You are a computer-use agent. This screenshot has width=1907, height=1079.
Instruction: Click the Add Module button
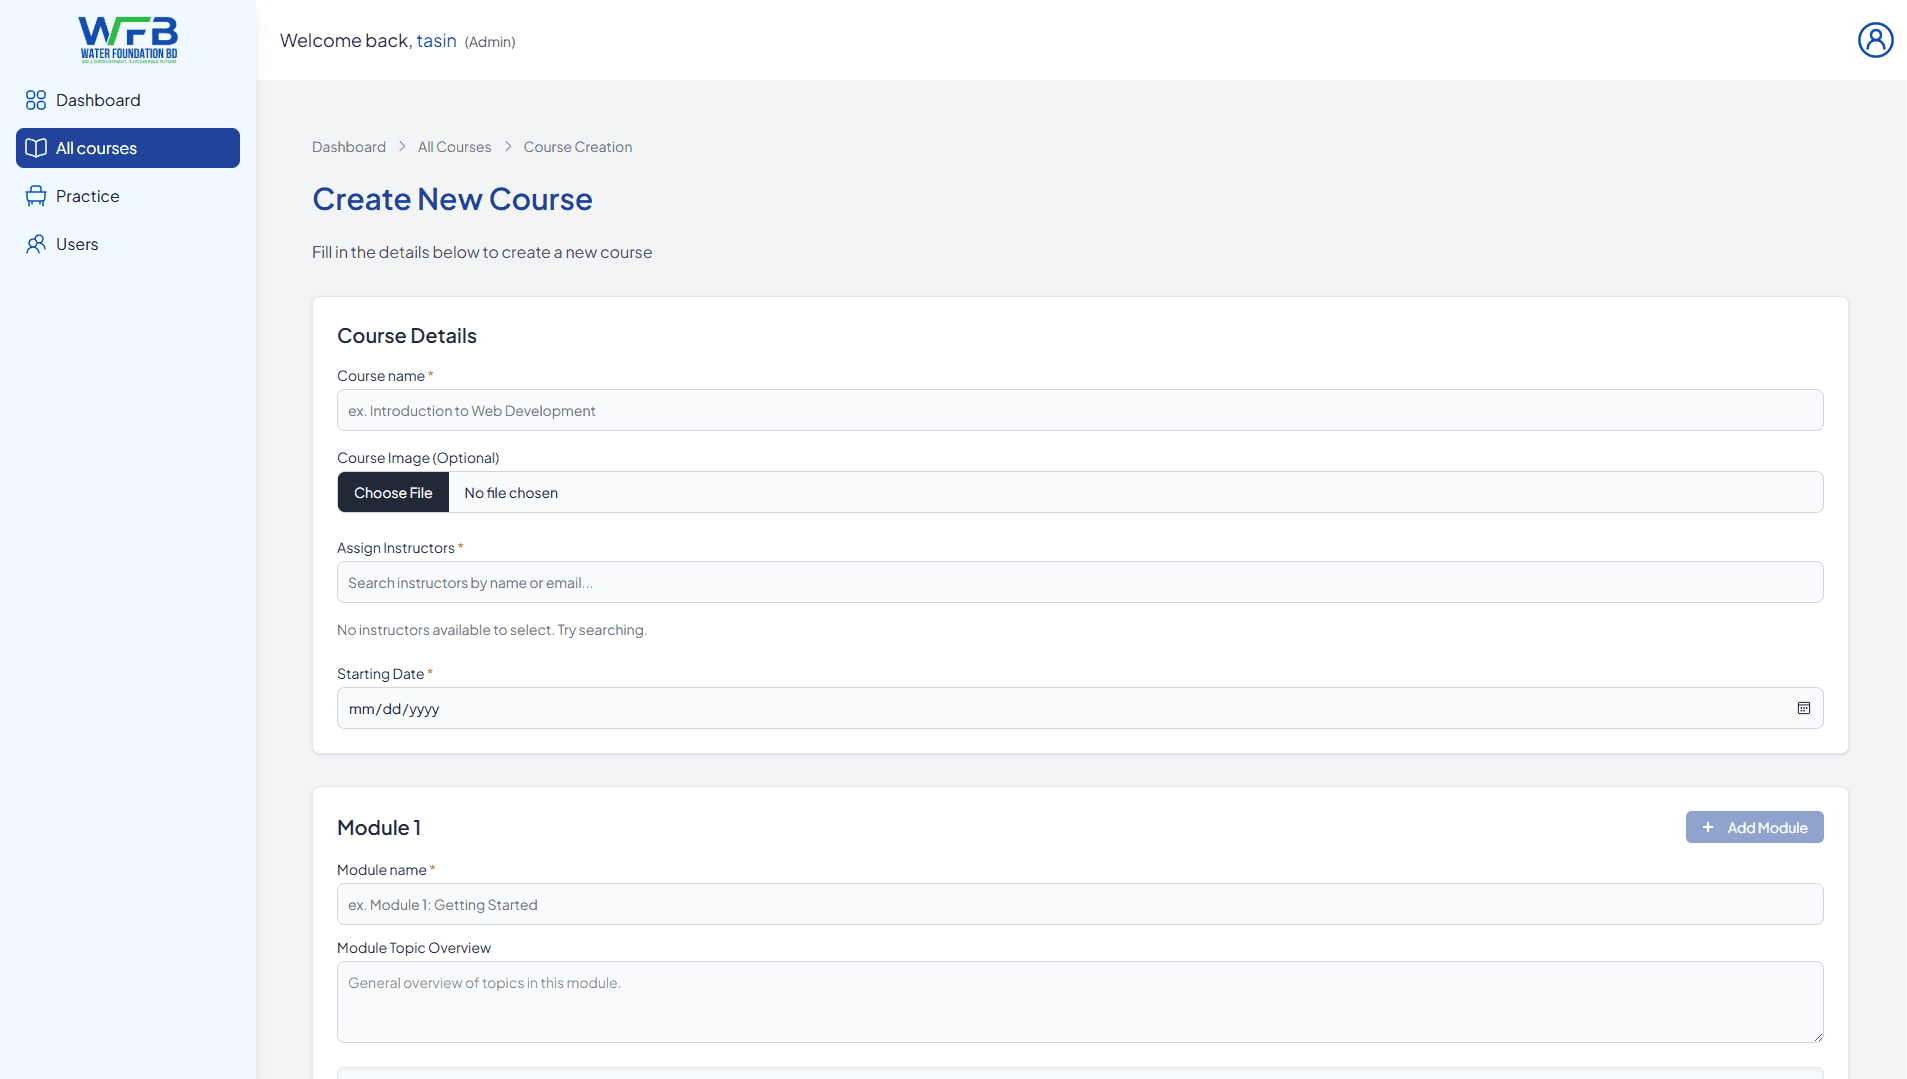(x=1754, y=827)
